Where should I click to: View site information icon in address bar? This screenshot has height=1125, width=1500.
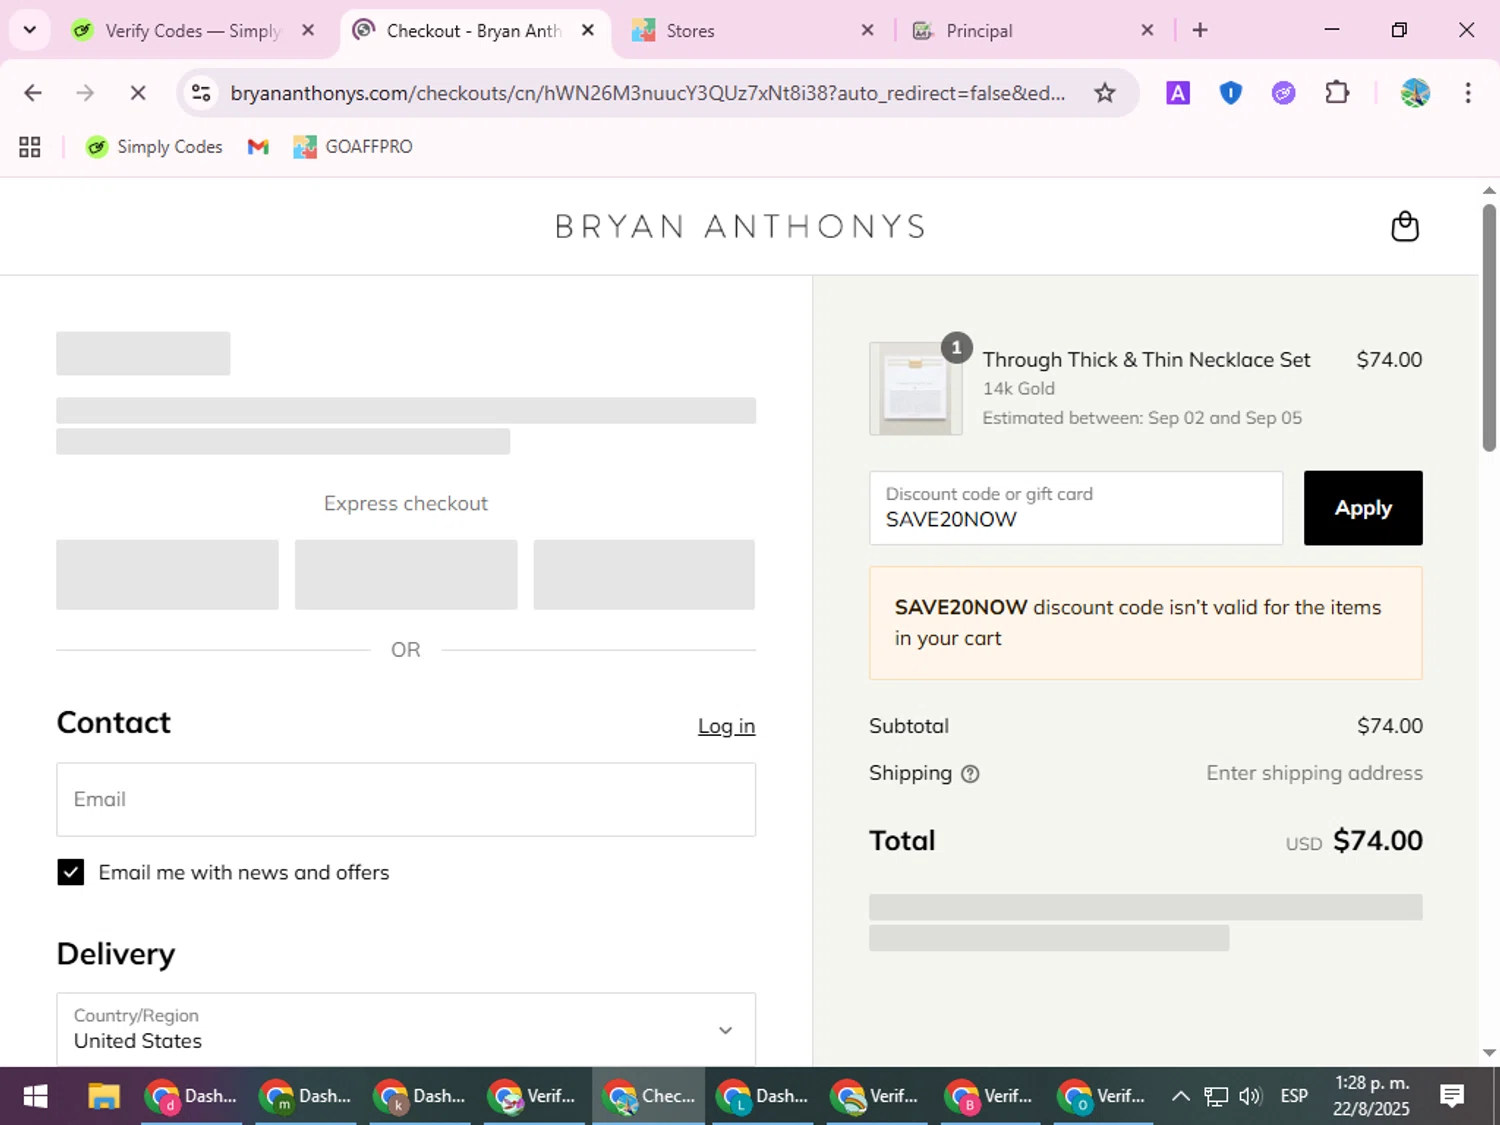(x=201, y=93)
